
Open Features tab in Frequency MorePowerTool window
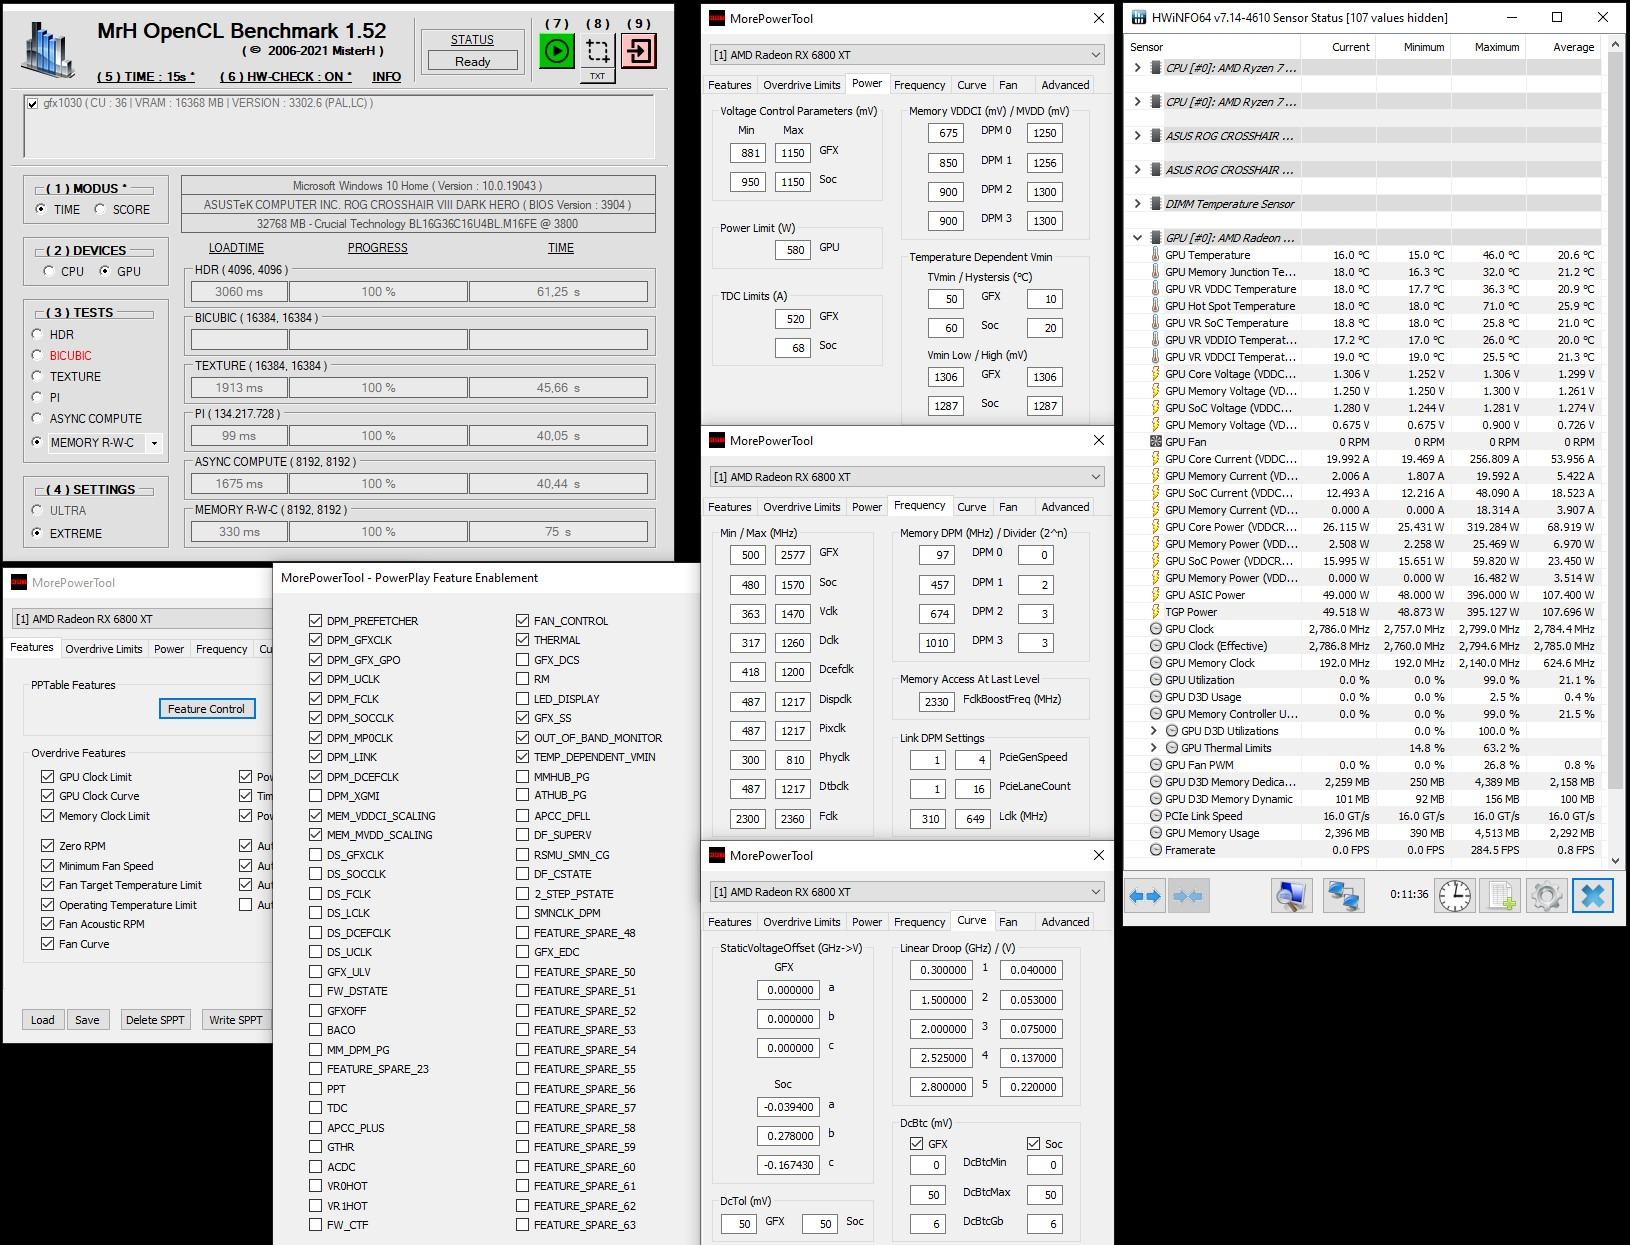tap(729, 507)
